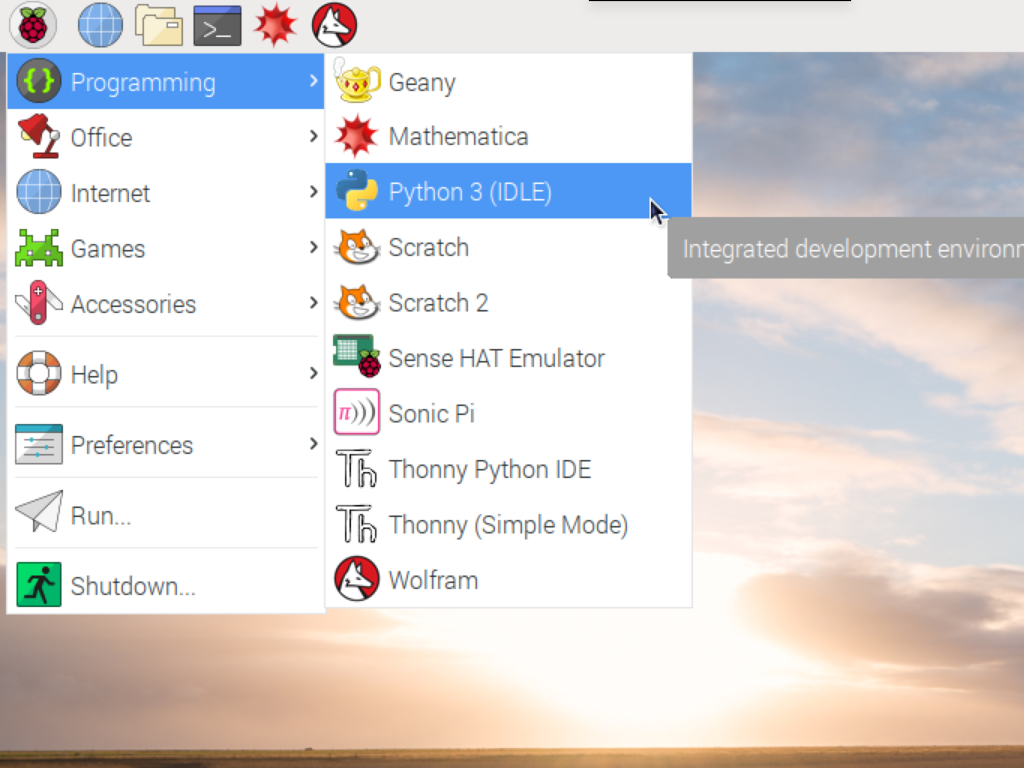Launch Mathematica from the taskbar spiky icon

point(276,25)
